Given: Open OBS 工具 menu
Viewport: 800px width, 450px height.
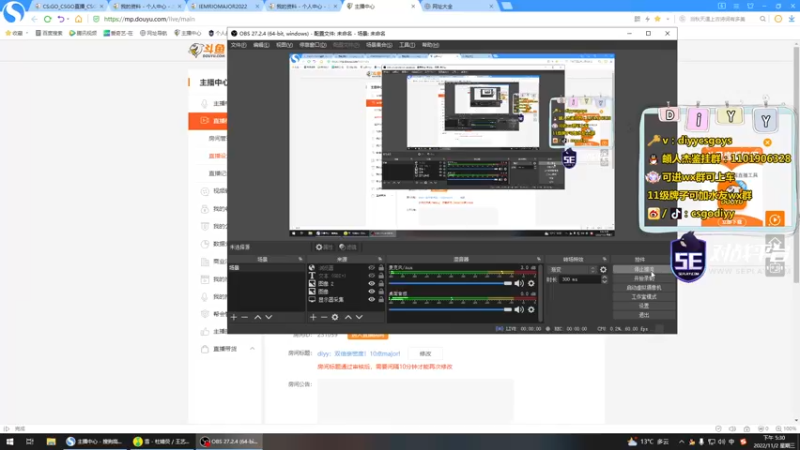Looking at the screenshot, I should point(407,45).
